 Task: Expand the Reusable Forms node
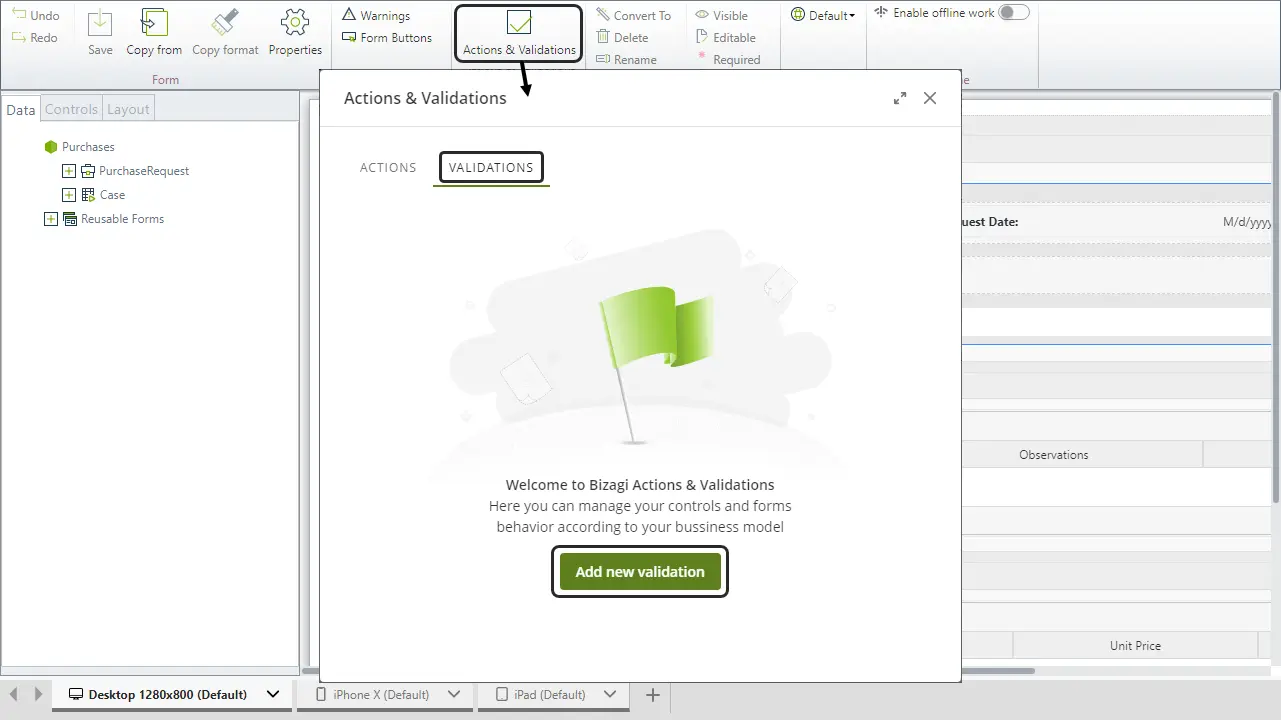[51, 219]
